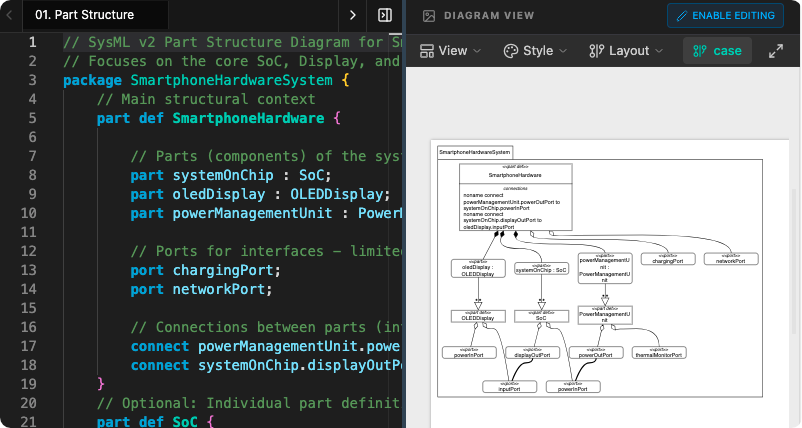Toggle the case display mode
Screen dimensions: 802x428
coord(717,51)
